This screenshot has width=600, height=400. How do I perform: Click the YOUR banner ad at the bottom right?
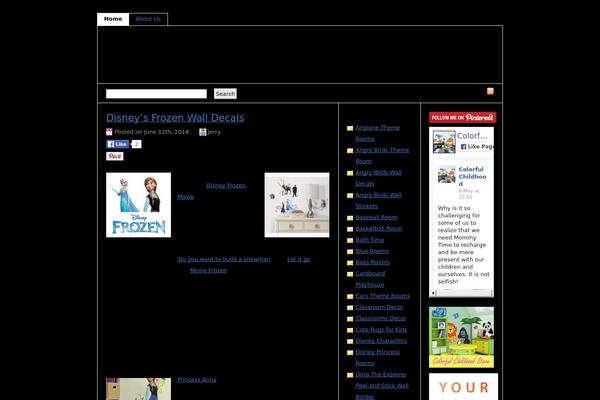463,387
